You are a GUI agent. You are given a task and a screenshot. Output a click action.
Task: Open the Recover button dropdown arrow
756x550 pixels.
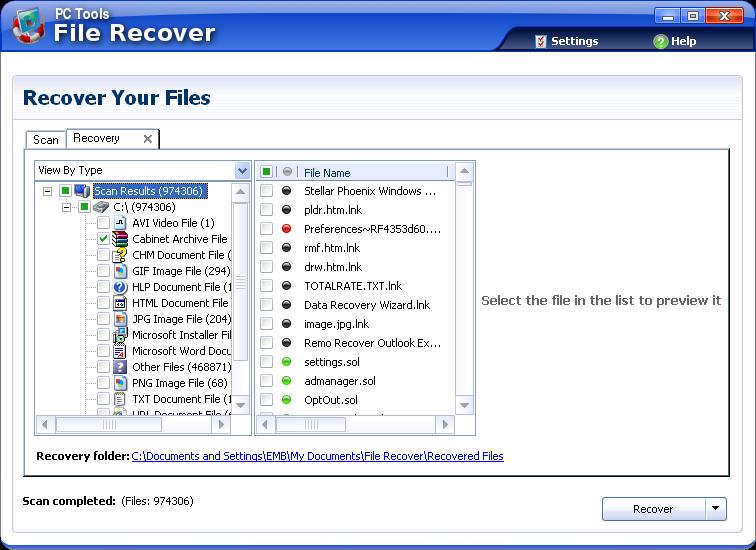pos(716,509)
